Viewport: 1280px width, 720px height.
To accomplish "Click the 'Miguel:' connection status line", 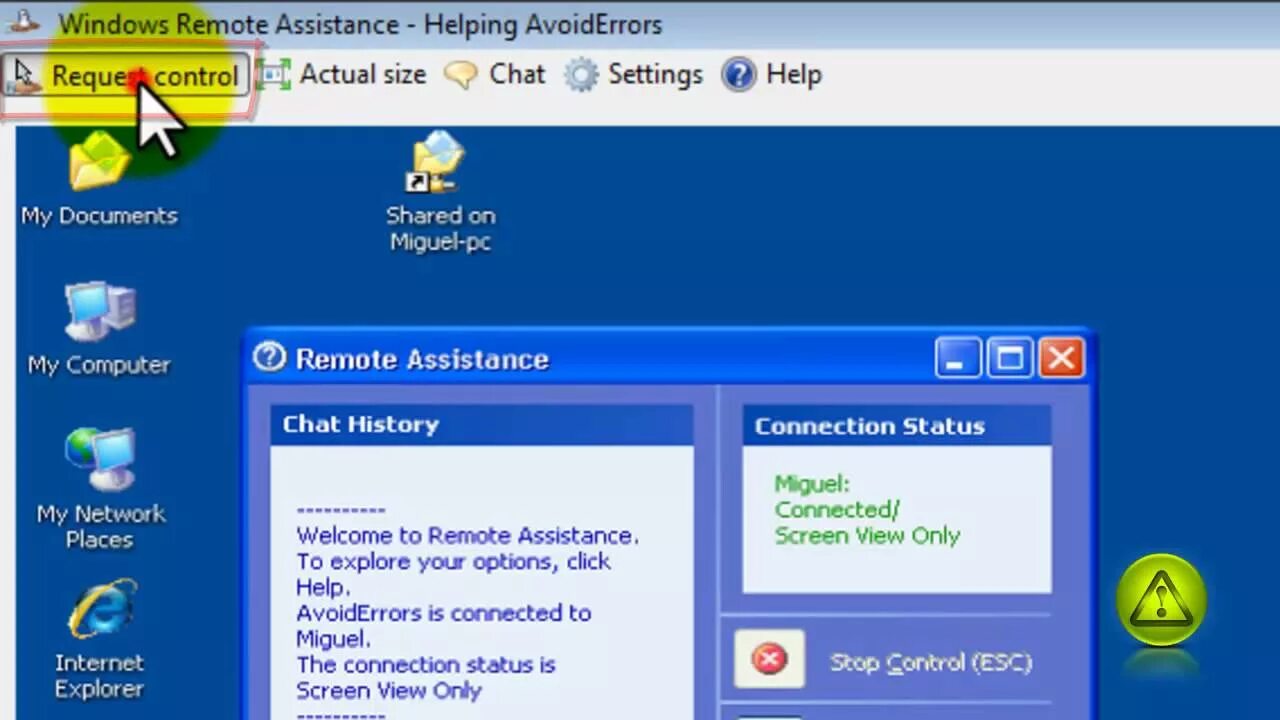I will pos(812,484).
